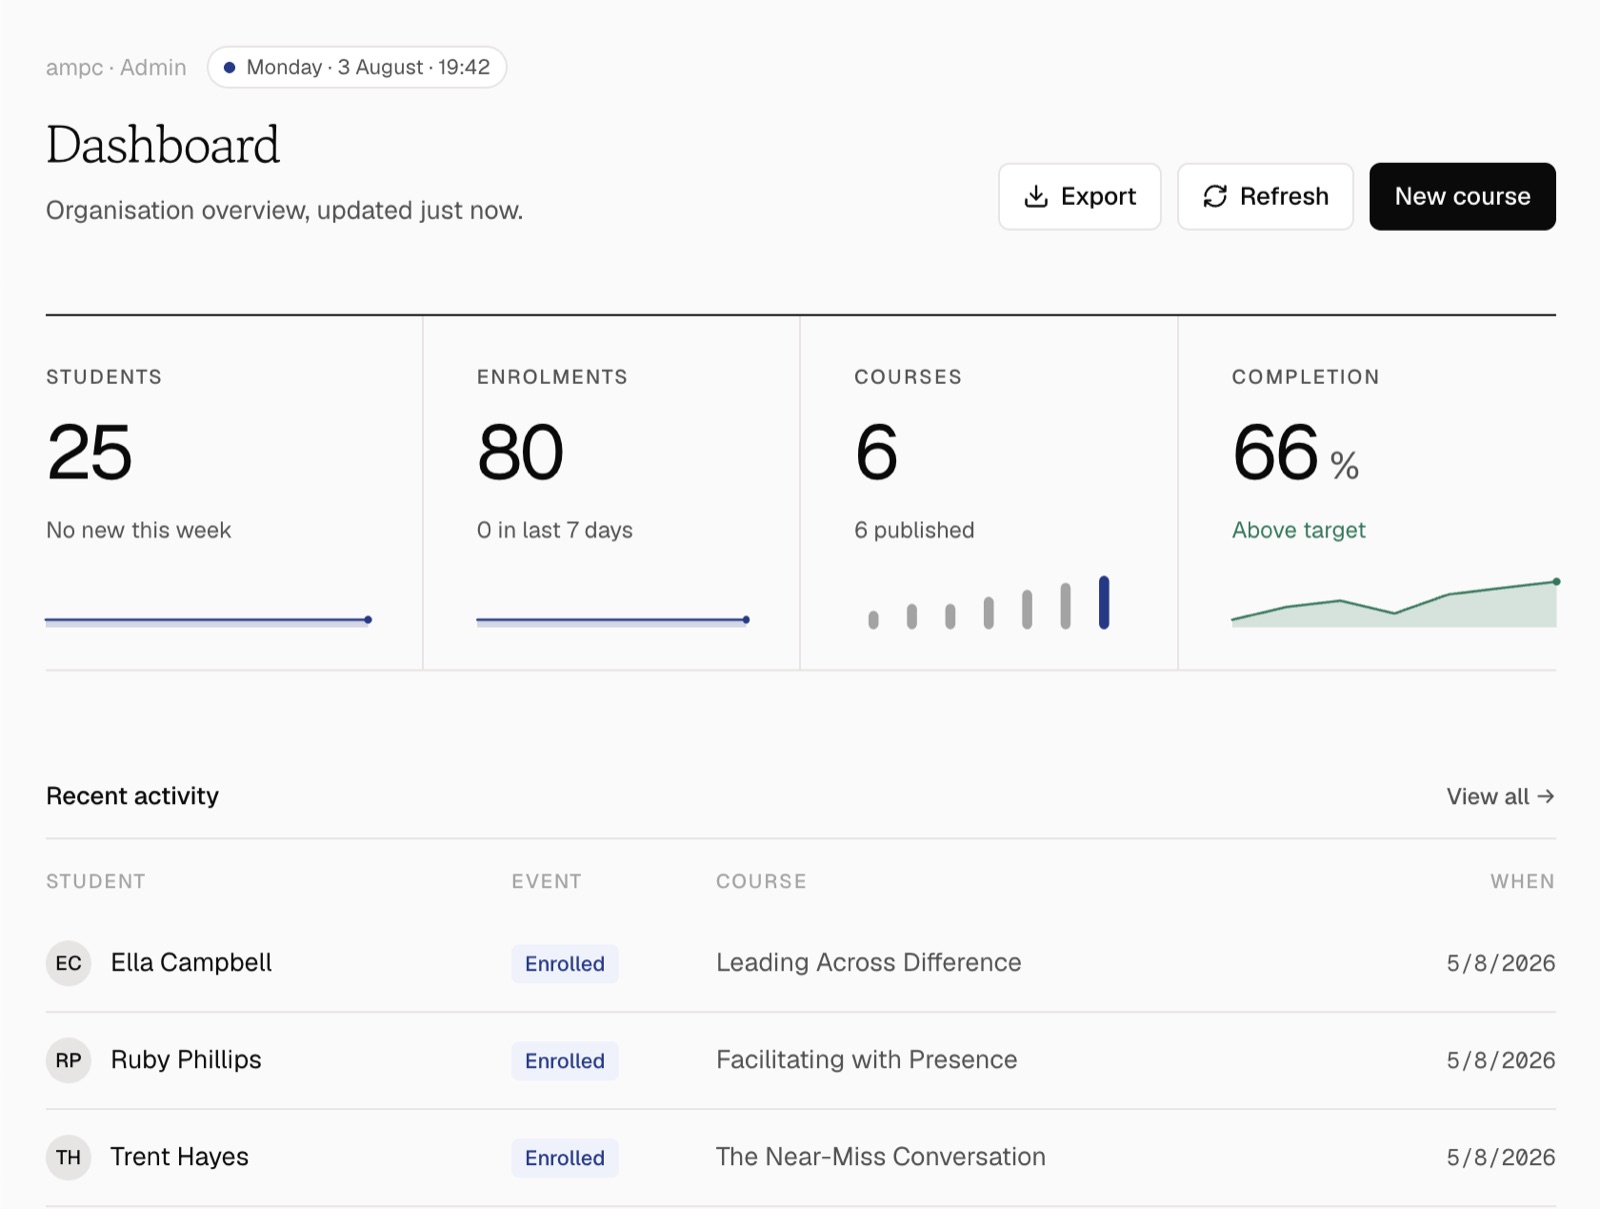The width and height of the screenshot is (1600, 1209).
Task: Click the blue status dot in date pill
Action: pos(229,67)
